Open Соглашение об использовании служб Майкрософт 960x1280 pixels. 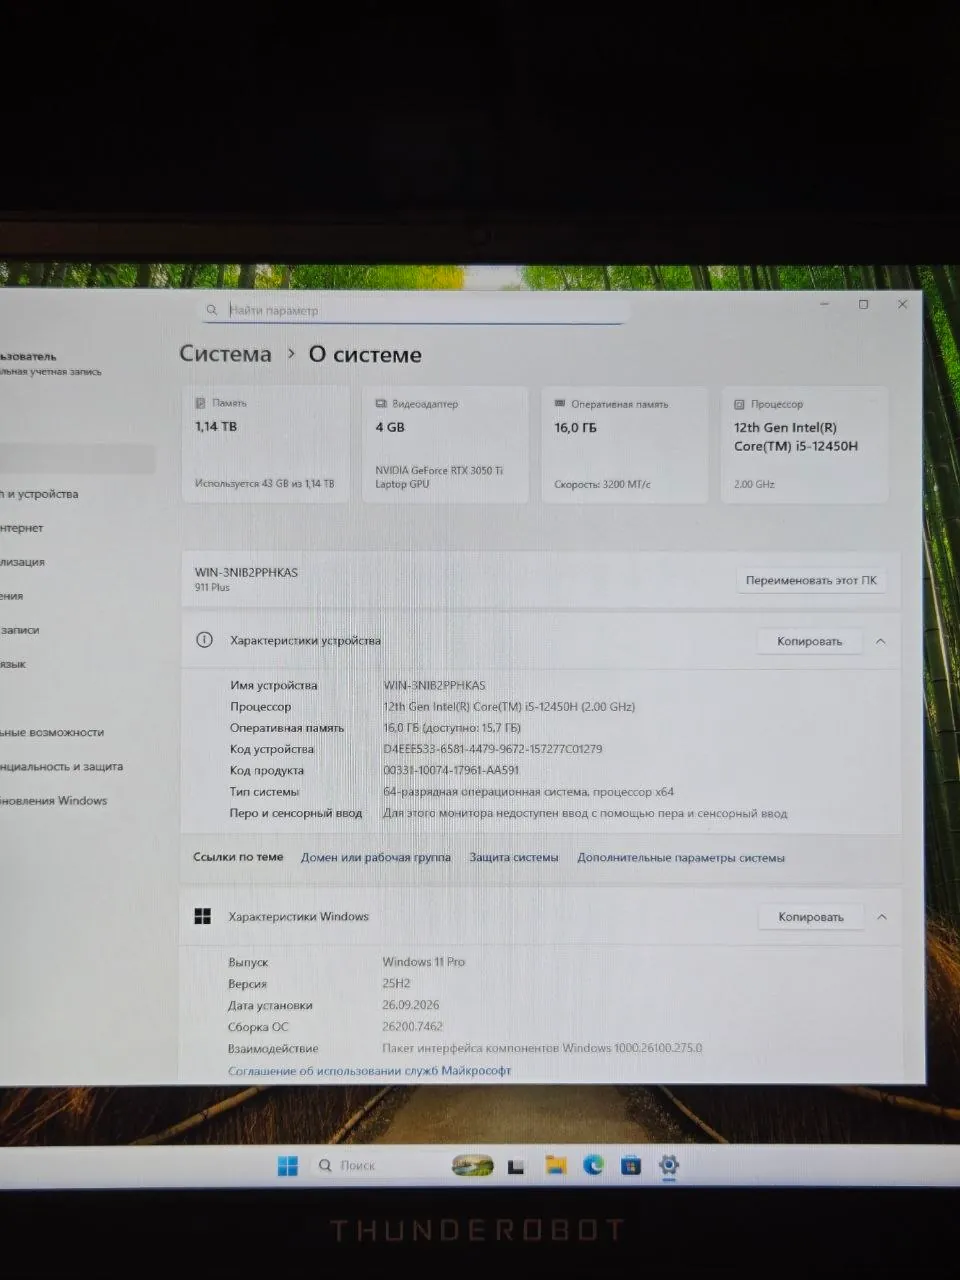point(369,1071)
